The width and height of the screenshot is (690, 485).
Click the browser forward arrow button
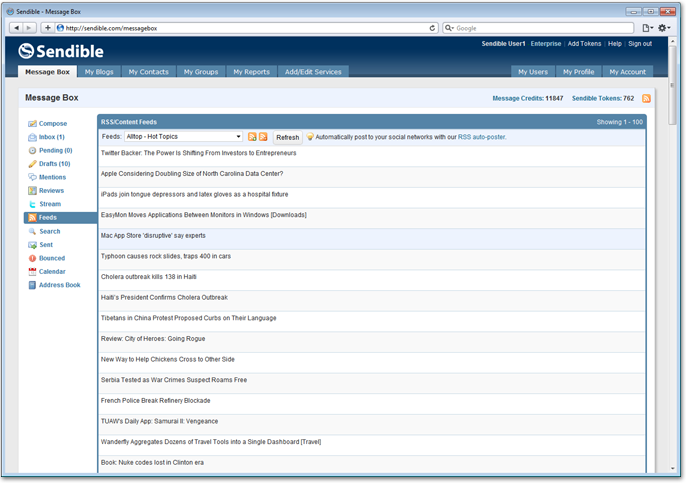(29, 28)
